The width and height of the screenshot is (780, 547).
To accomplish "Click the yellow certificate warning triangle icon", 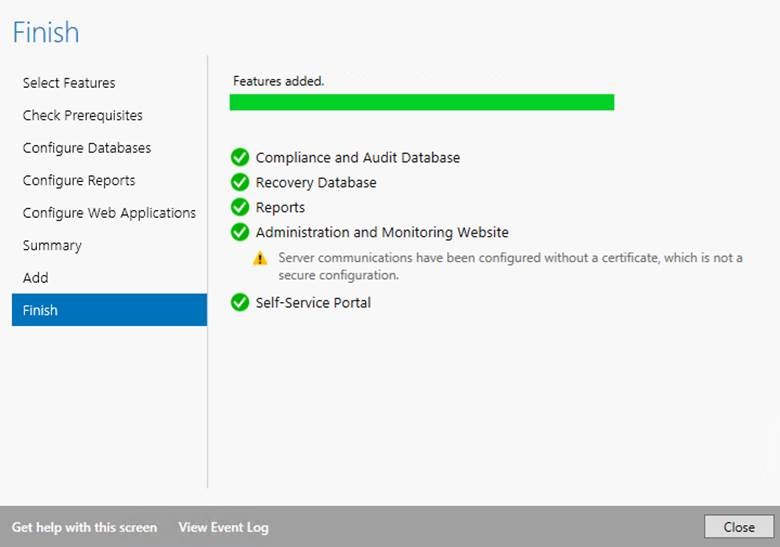I will pos(260,259).
